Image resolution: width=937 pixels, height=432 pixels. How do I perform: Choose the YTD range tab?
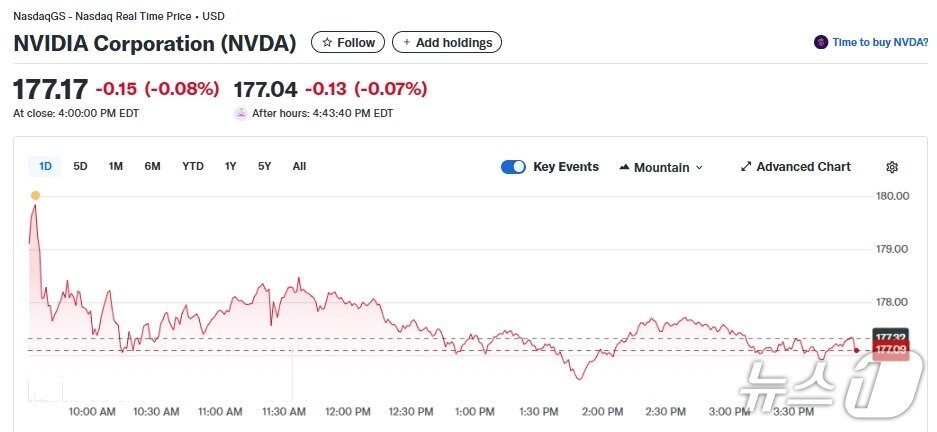[193, 166]
